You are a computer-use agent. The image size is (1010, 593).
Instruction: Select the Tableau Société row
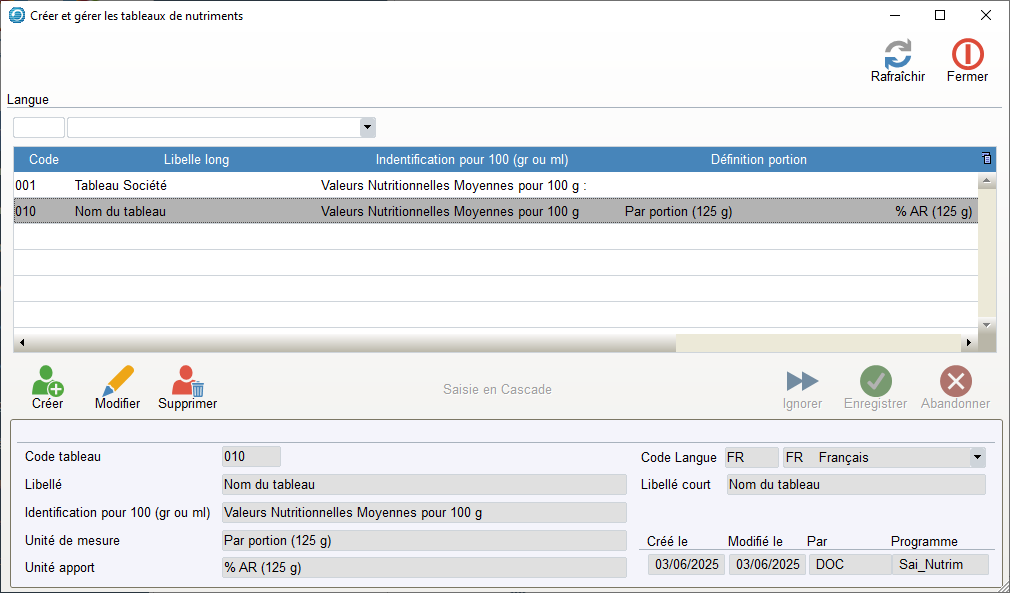pos(300,185)
